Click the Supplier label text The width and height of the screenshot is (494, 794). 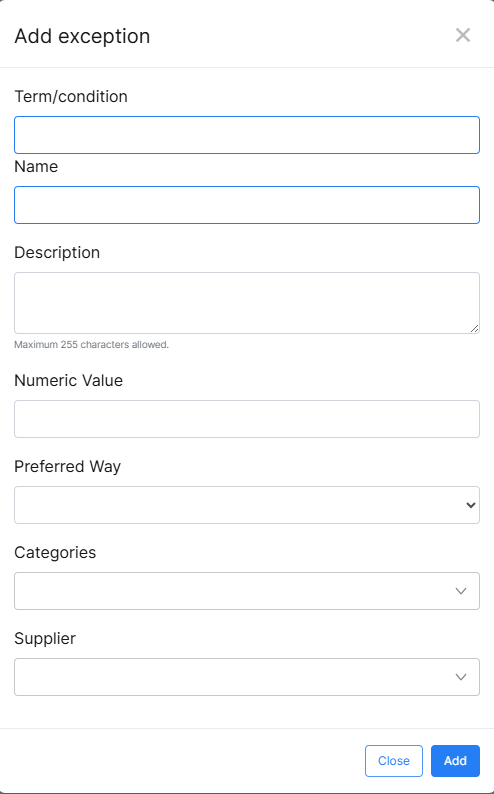pyautogui.click(x=45, y=639)
